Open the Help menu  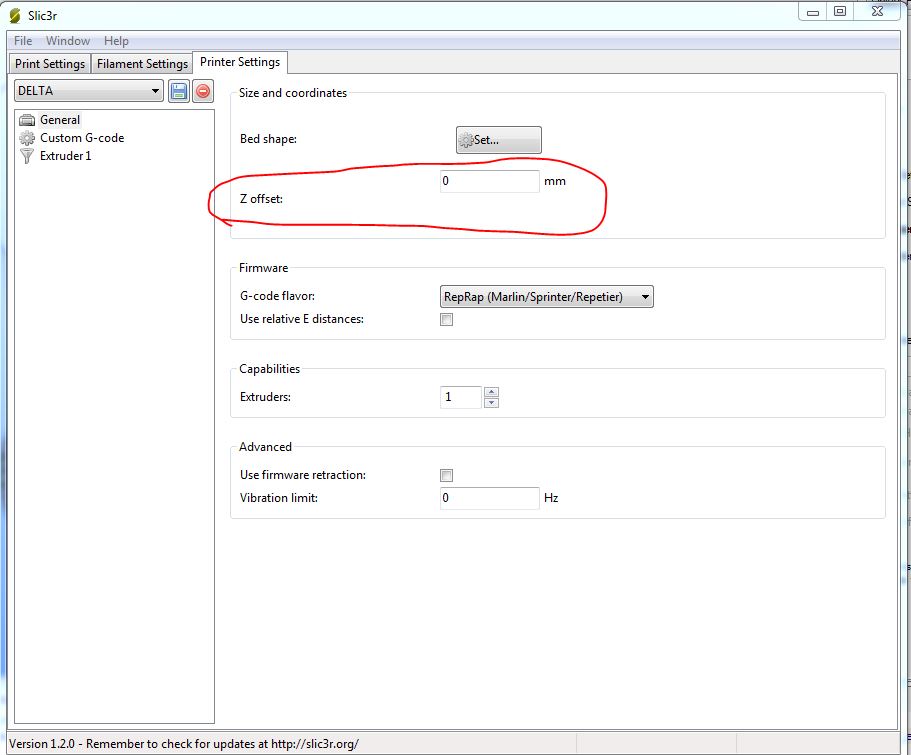pyautogui.click(x=116, y=41)
